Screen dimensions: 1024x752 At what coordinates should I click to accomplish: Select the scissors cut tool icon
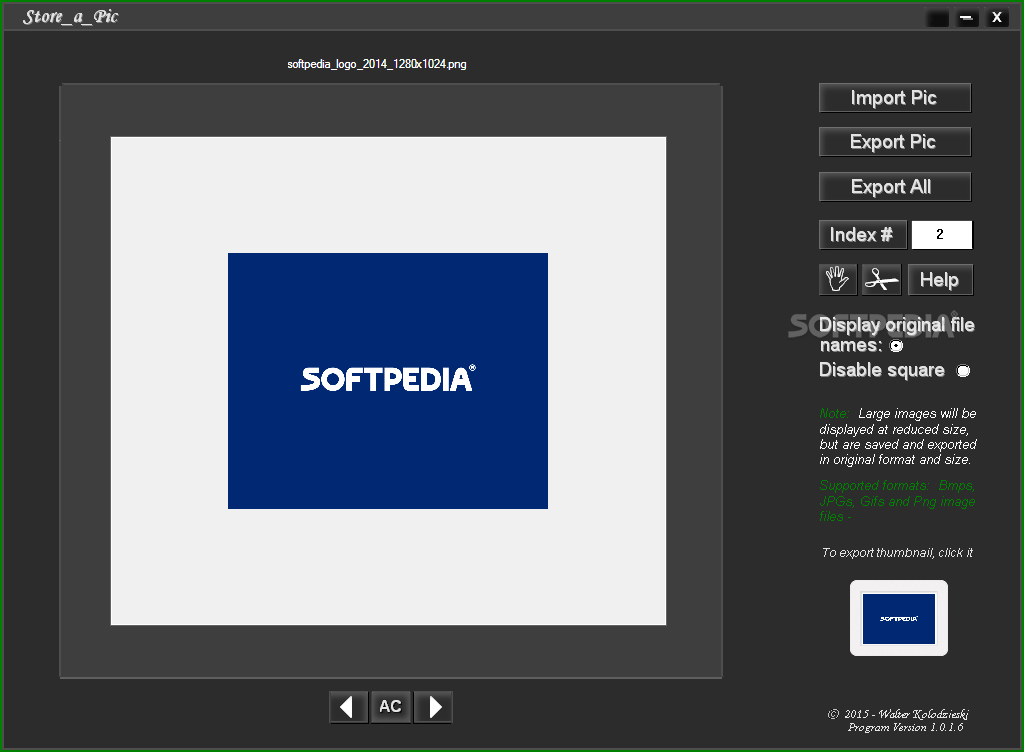point(881,280)
